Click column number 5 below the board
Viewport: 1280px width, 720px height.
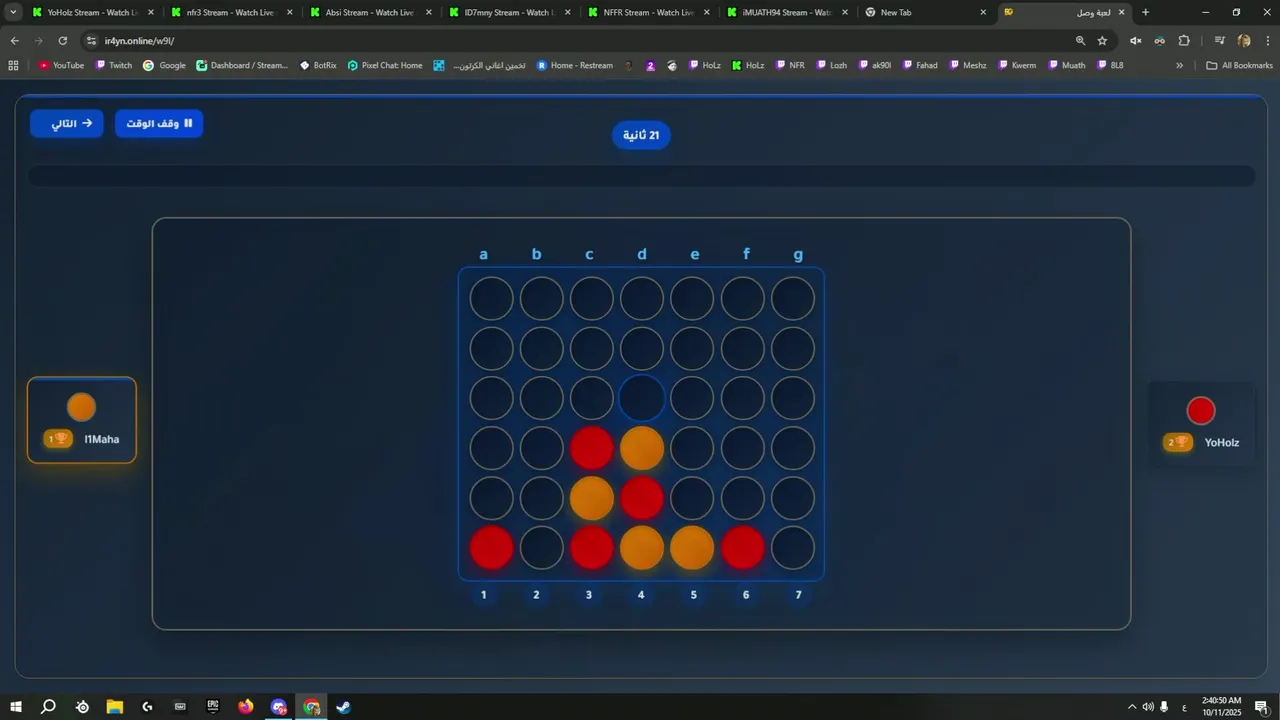[x=694, y=595]
